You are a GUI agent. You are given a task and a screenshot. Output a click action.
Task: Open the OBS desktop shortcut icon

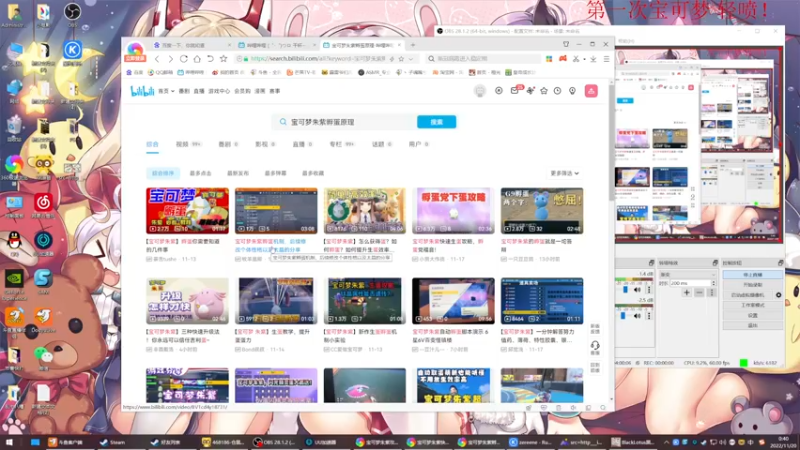(72, 14)
